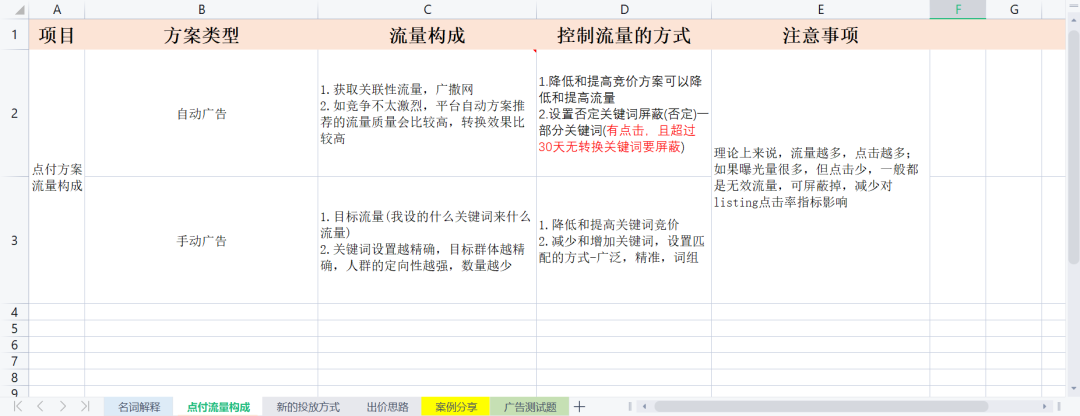This screenshot has width=1080, height=416.
Task: Select column A header
Action: pos(56,9)
